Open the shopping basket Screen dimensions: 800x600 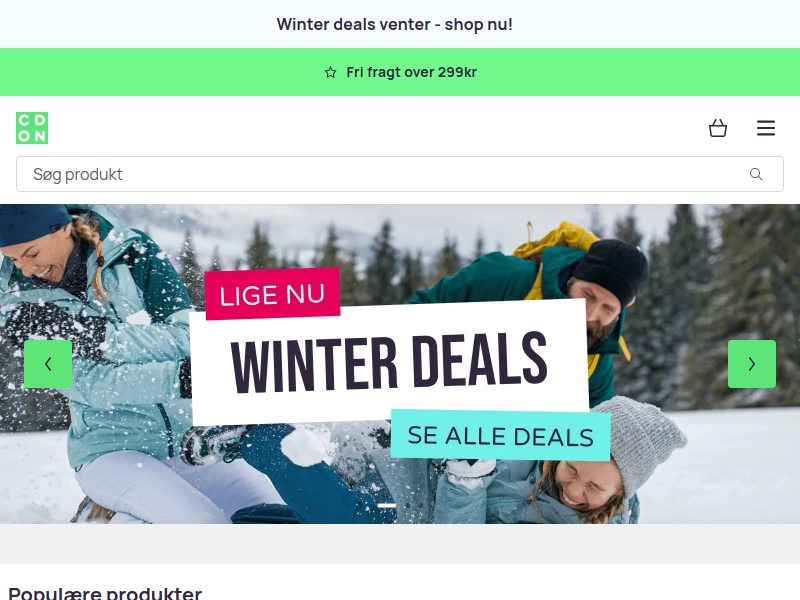718,128
